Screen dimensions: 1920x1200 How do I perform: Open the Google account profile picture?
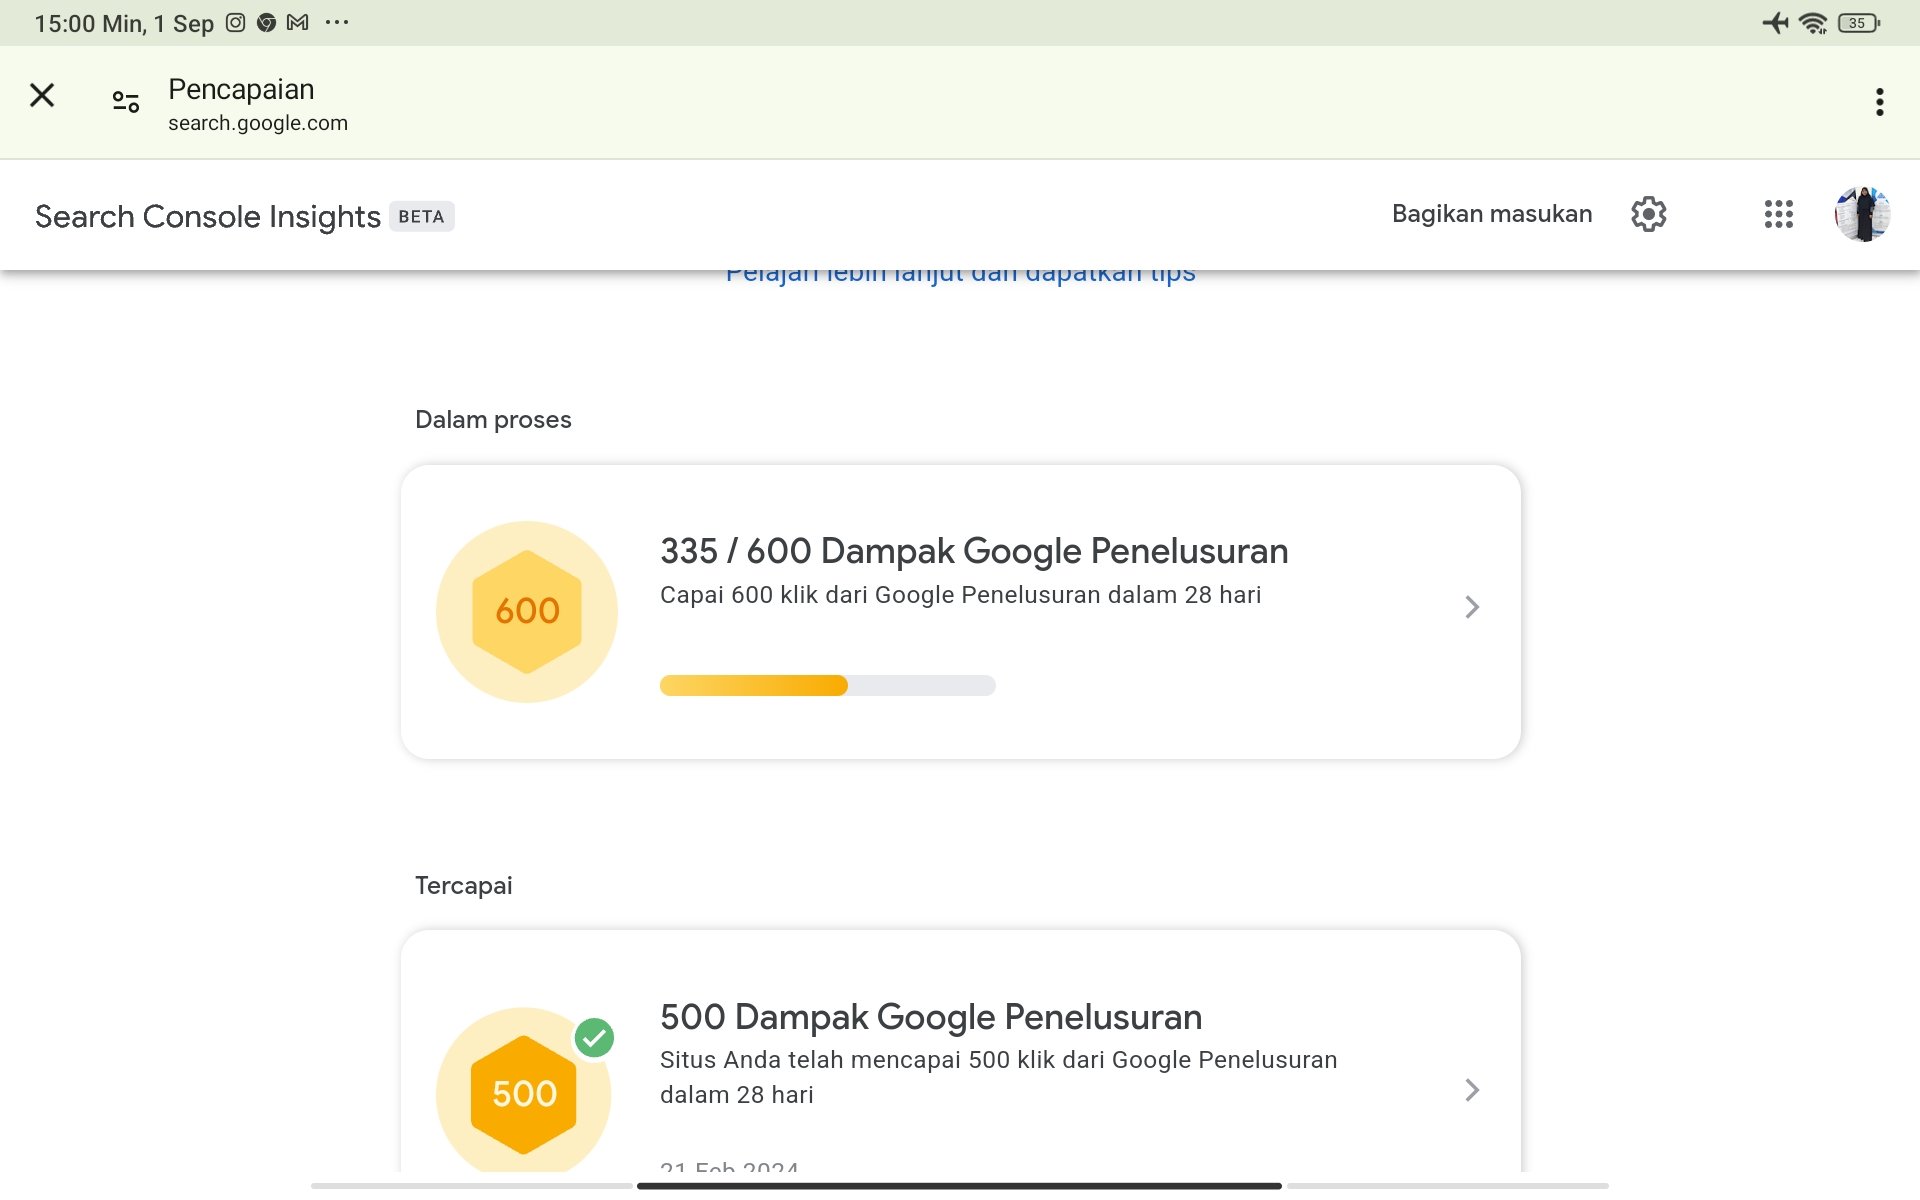[1862, 214]
